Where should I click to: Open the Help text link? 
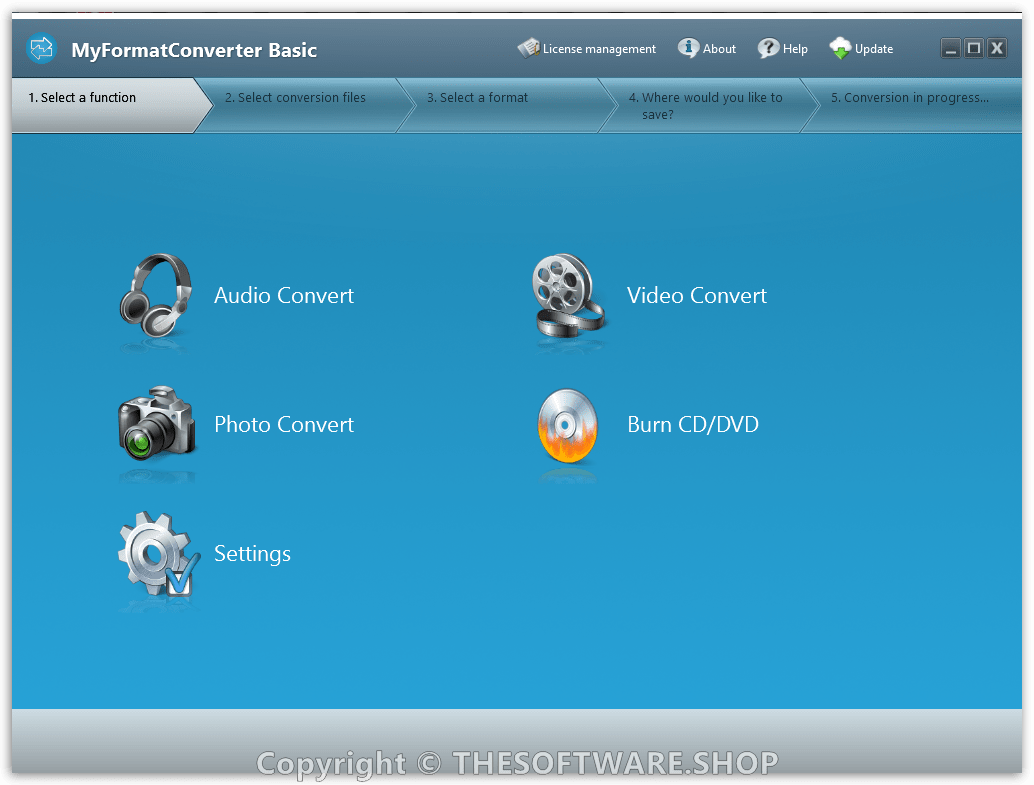(x=795, y=49)
